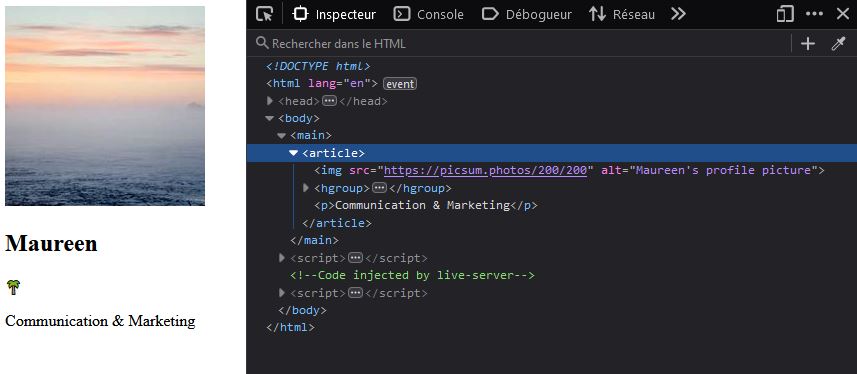Open the Réseau tab

tap(622, 14)
